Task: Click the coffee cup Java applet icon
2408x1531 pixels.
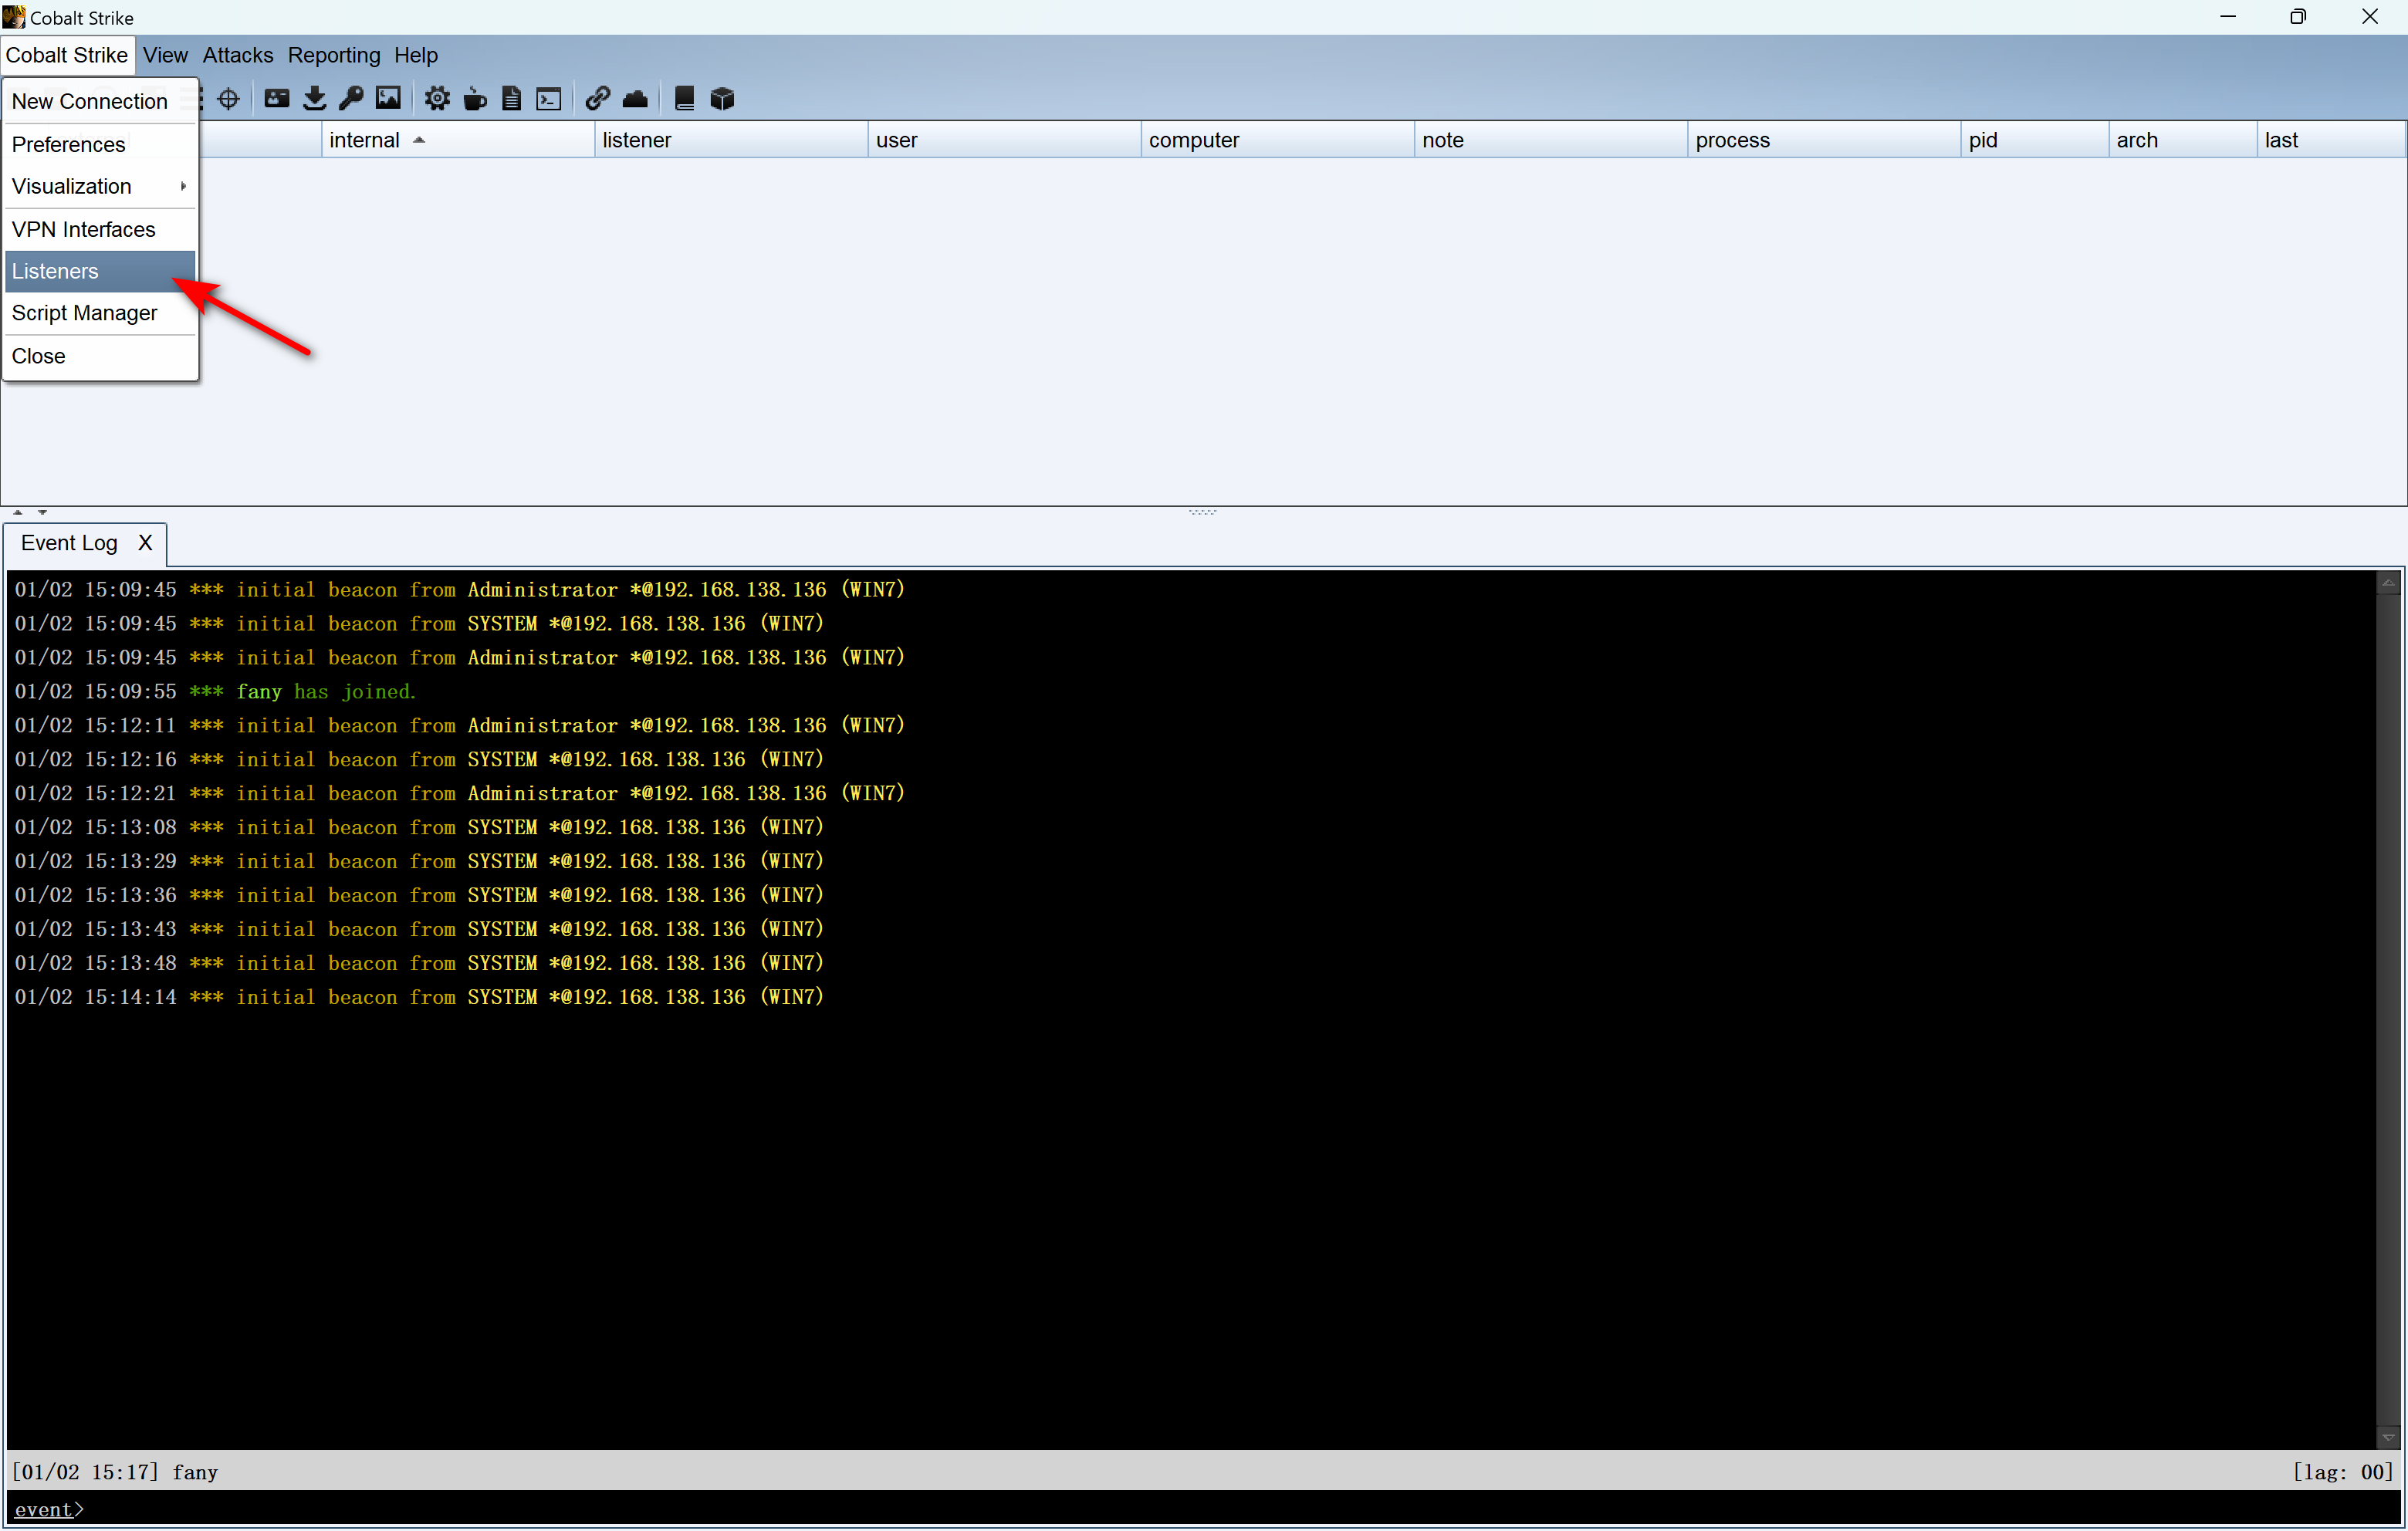Action: point(475,98)
